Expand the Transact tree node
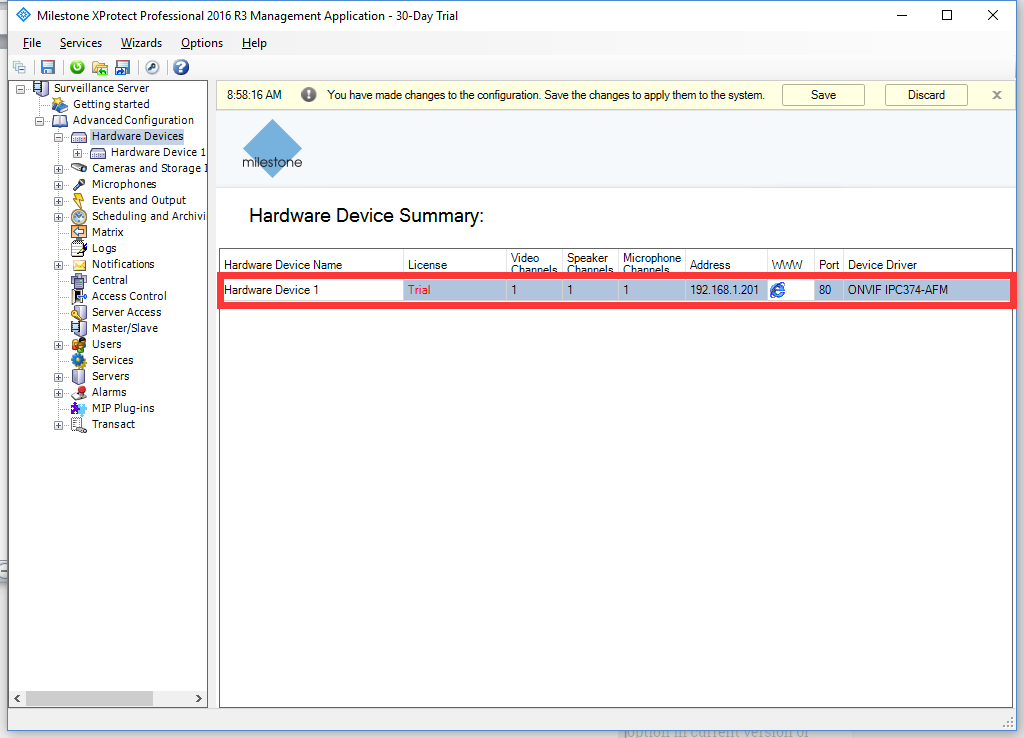Screen dimensions: 1024x738 tap(59, 425)
